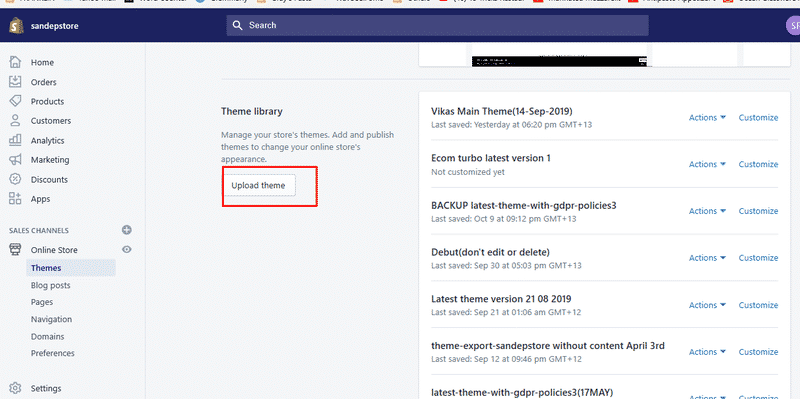Click the Online Store storefront icon

click(15, 250)
